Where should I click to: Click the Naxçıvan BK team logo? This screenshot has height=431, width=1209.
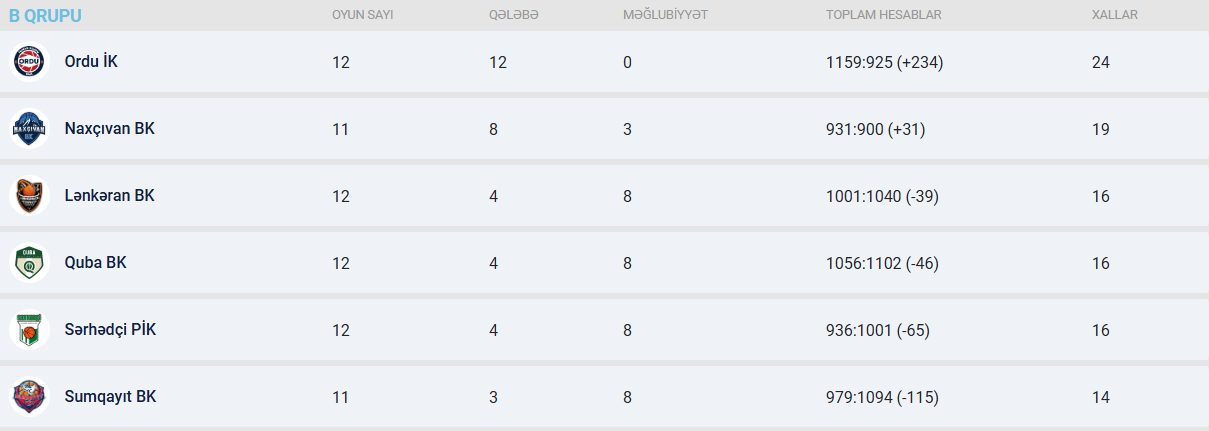point(29,129)
